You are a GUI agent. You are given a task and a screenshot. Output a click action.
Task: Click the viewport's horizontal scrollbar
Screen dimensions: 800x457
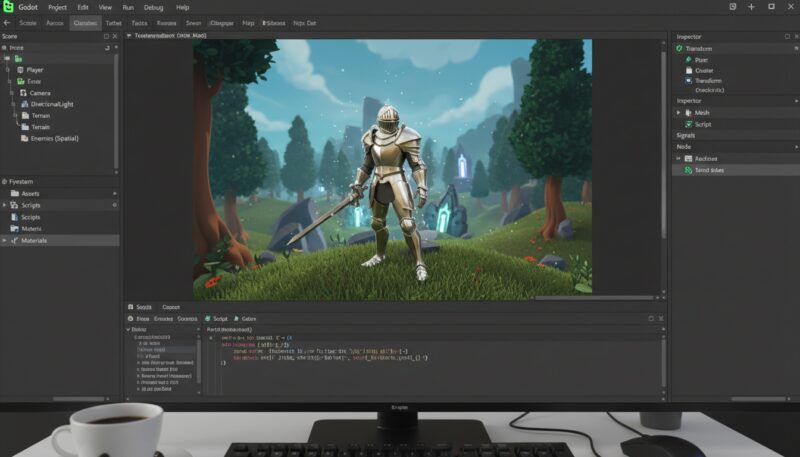pyautogui.click(x=593, y=297)
